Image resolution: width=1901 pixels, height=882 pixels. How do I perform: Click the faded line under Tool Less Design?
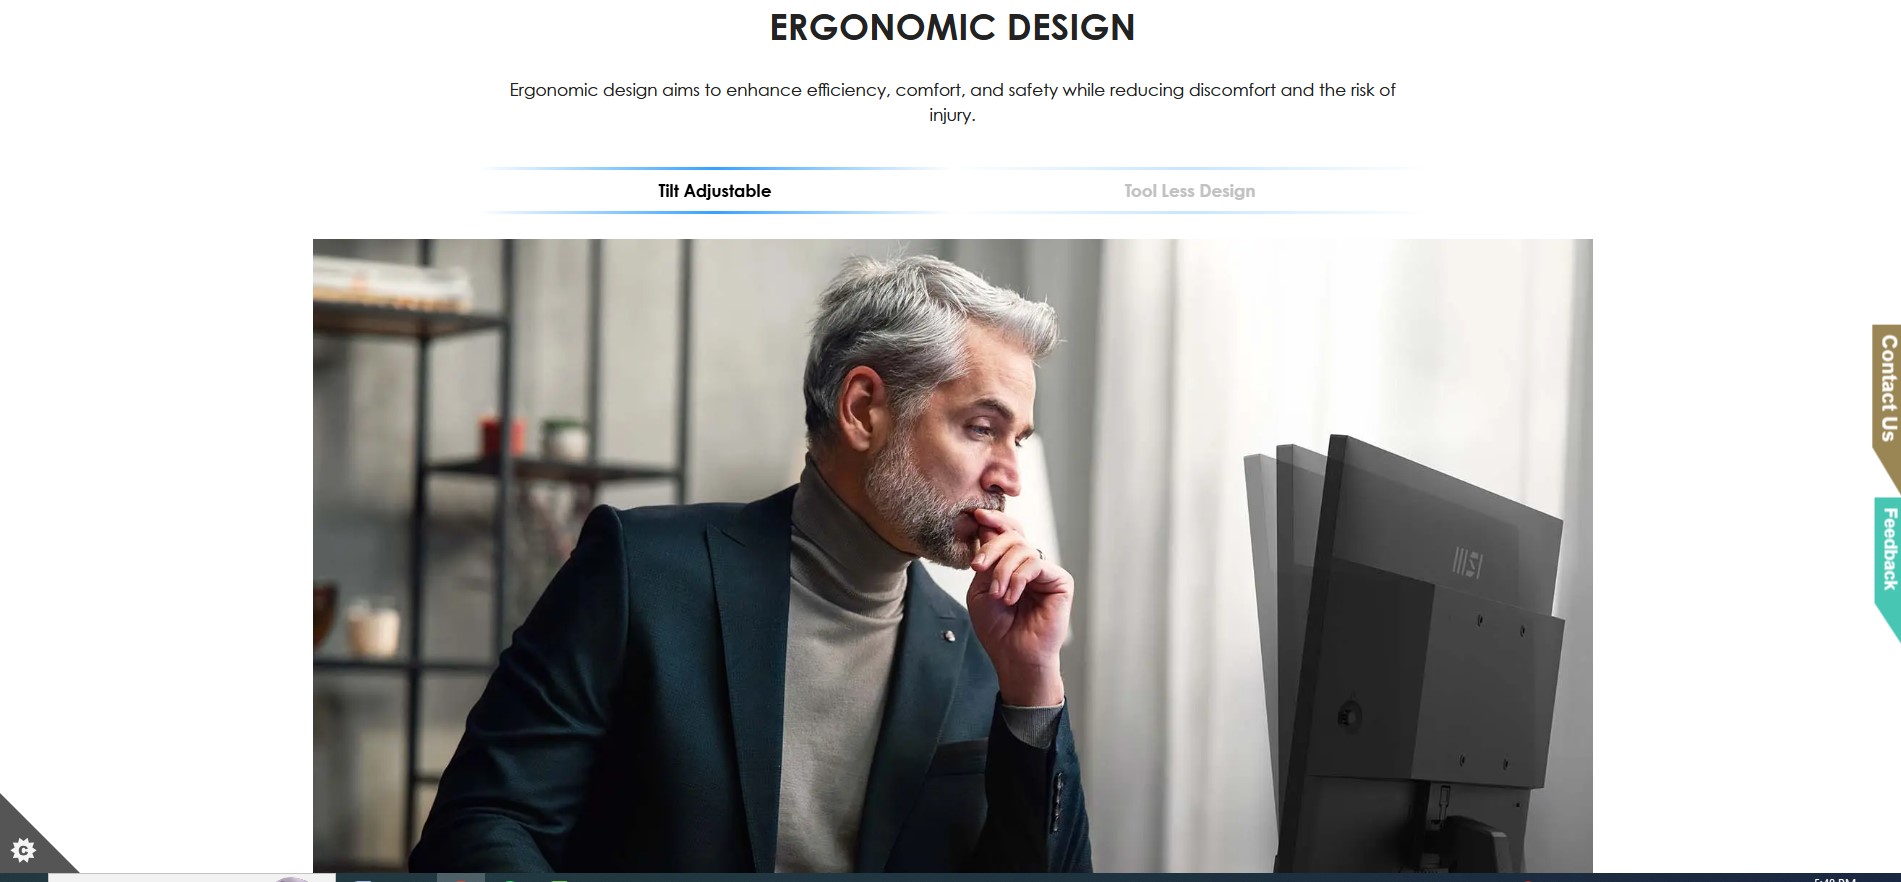pos(1189,212)
